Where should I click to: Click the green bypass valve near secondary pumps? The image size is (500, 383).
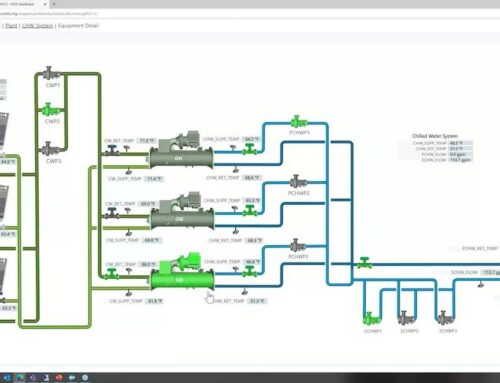pos(364,263)
